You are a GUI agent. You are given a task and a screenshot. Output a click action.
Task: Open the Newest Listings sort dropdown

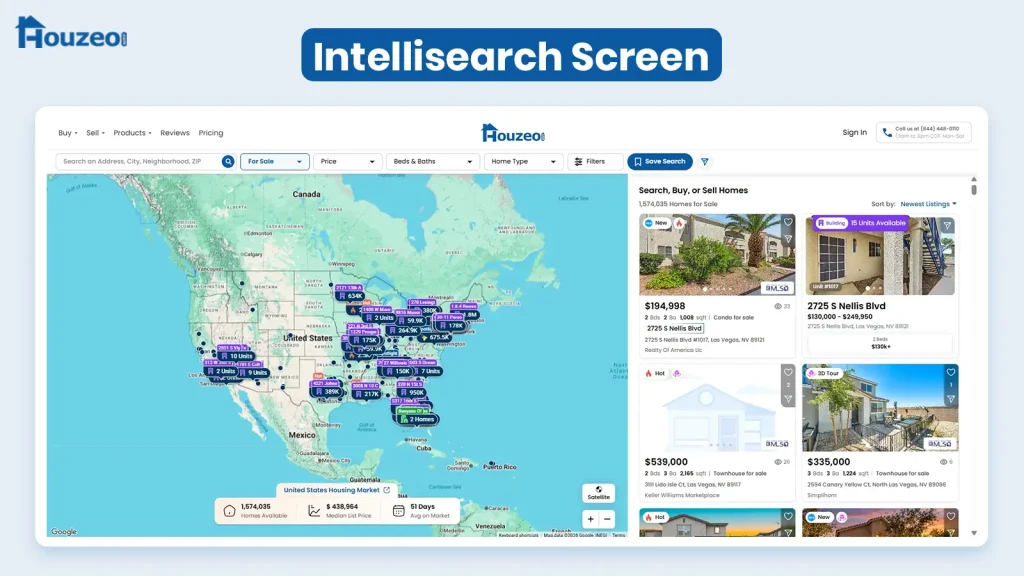point(928,204)
